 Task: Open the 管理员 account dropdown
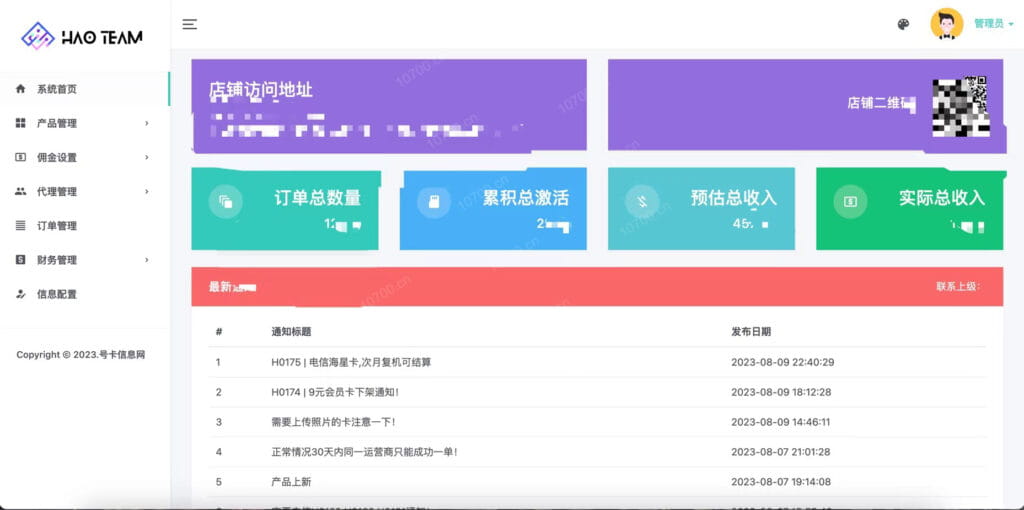[993, 24]
